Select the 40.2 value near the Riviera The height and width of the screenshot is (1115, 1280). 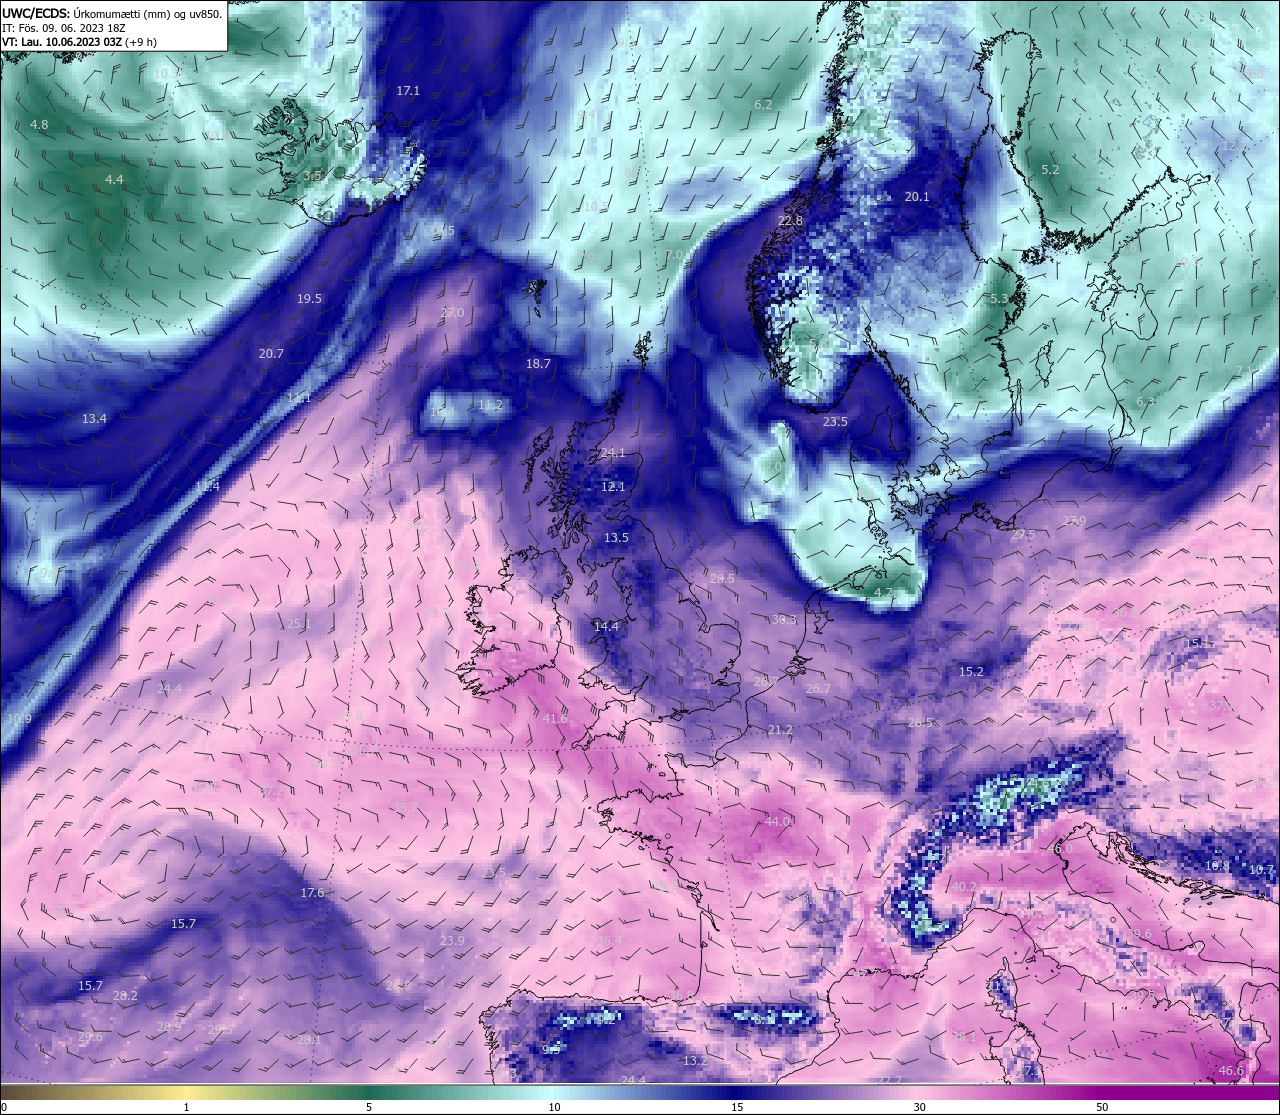click(963, 886)
